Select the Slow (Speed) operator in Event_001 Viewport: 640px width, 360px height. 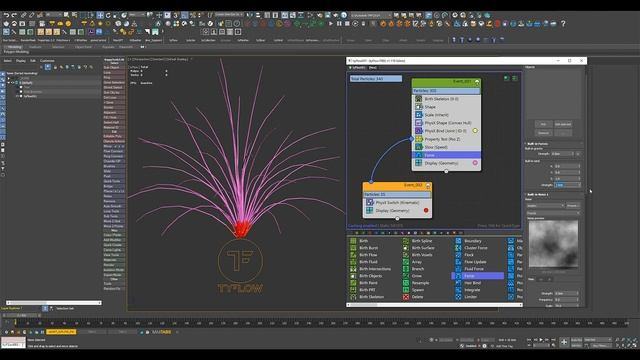coord(446,147)
